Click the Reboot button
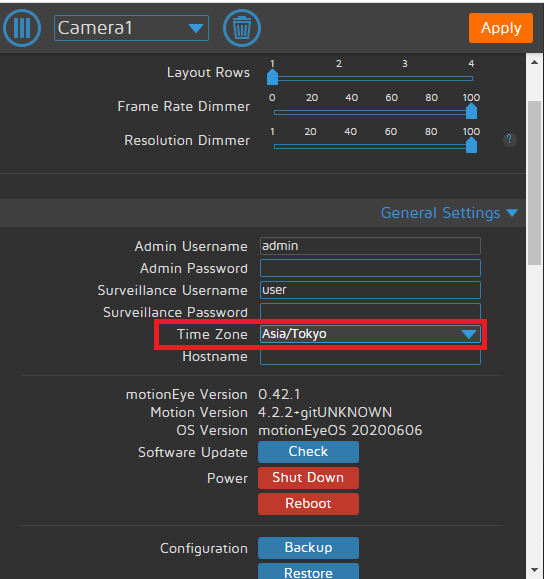The width and height of the screenshot is (544, 579). 308,504
